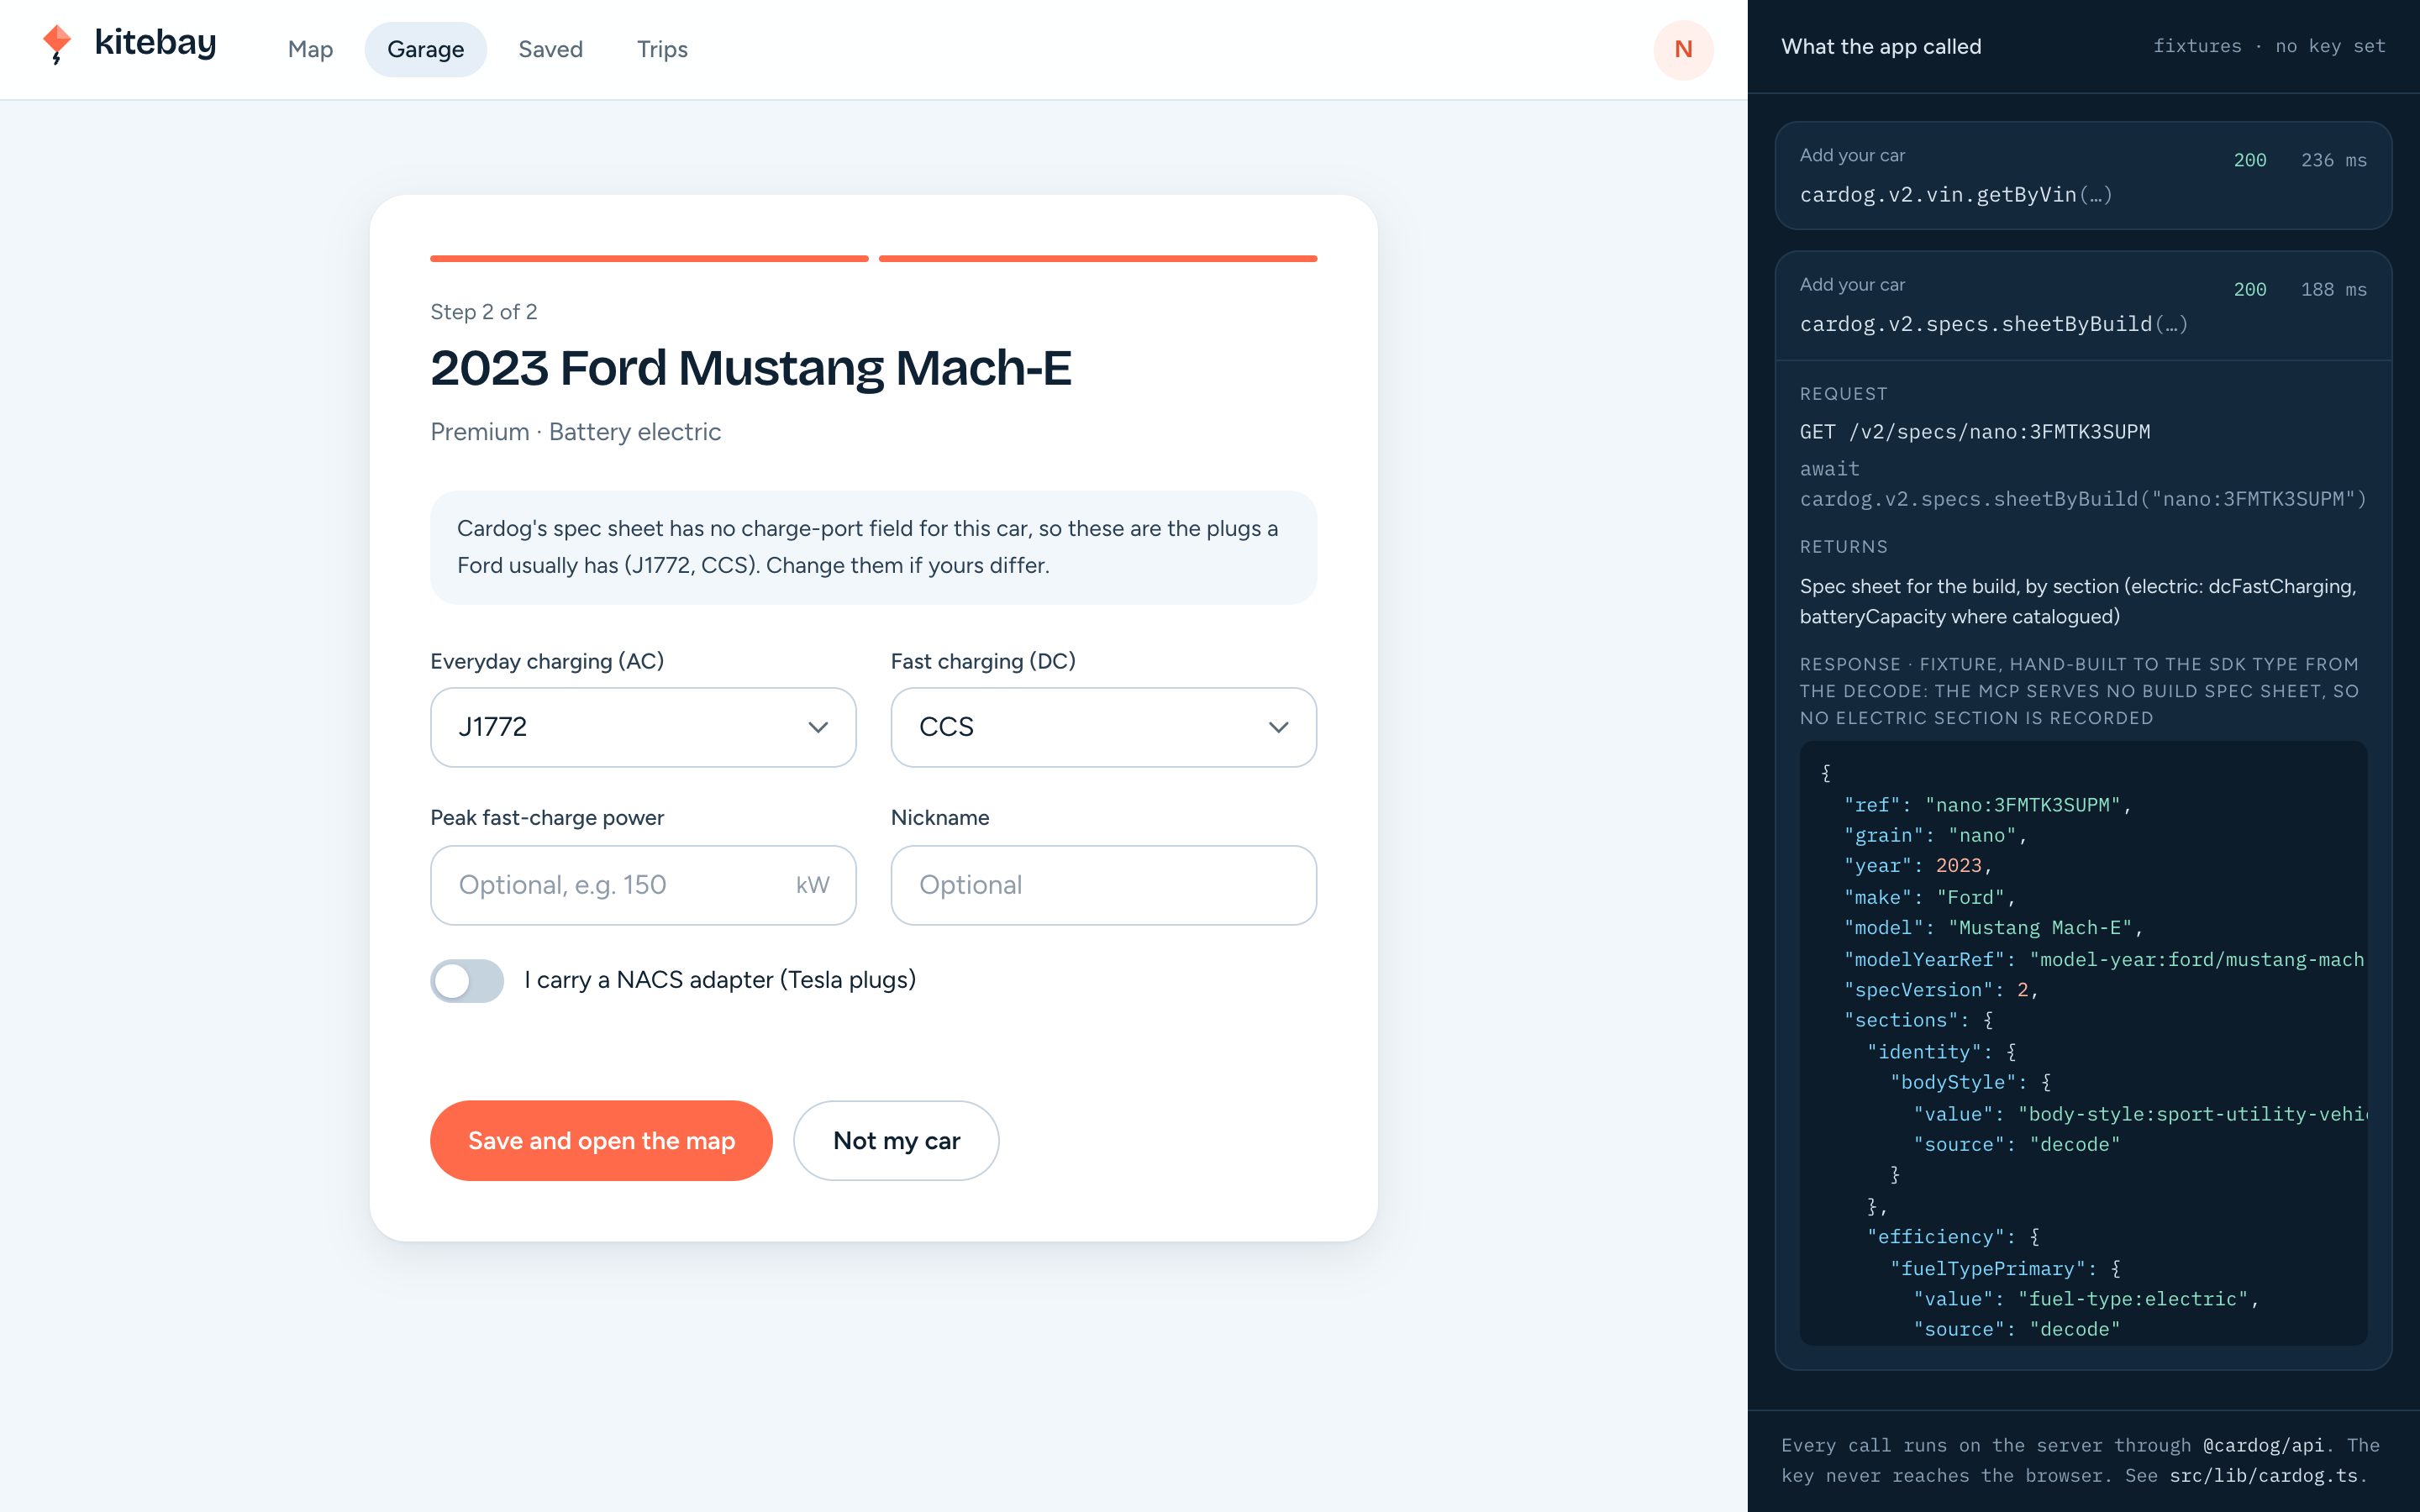Focus the Peak fast-charge power field

pos(643,885)
